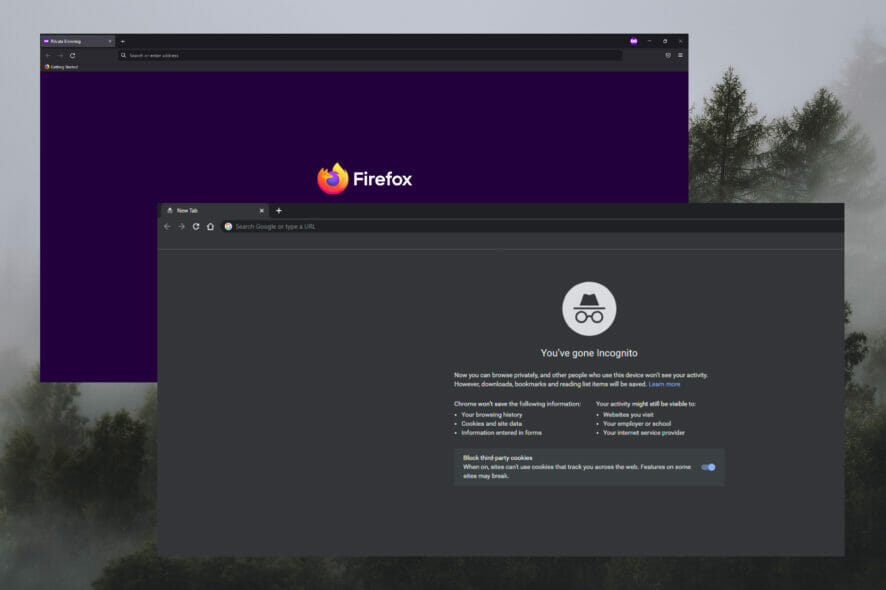Click the text Your browsing history
The width and height of the screenshot is (886, 590).
[x=492, y=415]
